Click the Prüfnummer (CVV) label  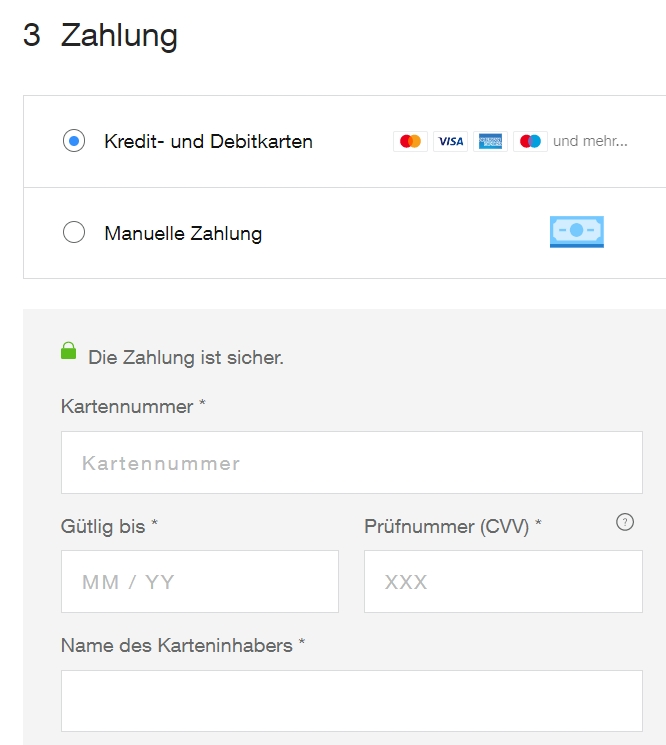(x=453, y=526)
